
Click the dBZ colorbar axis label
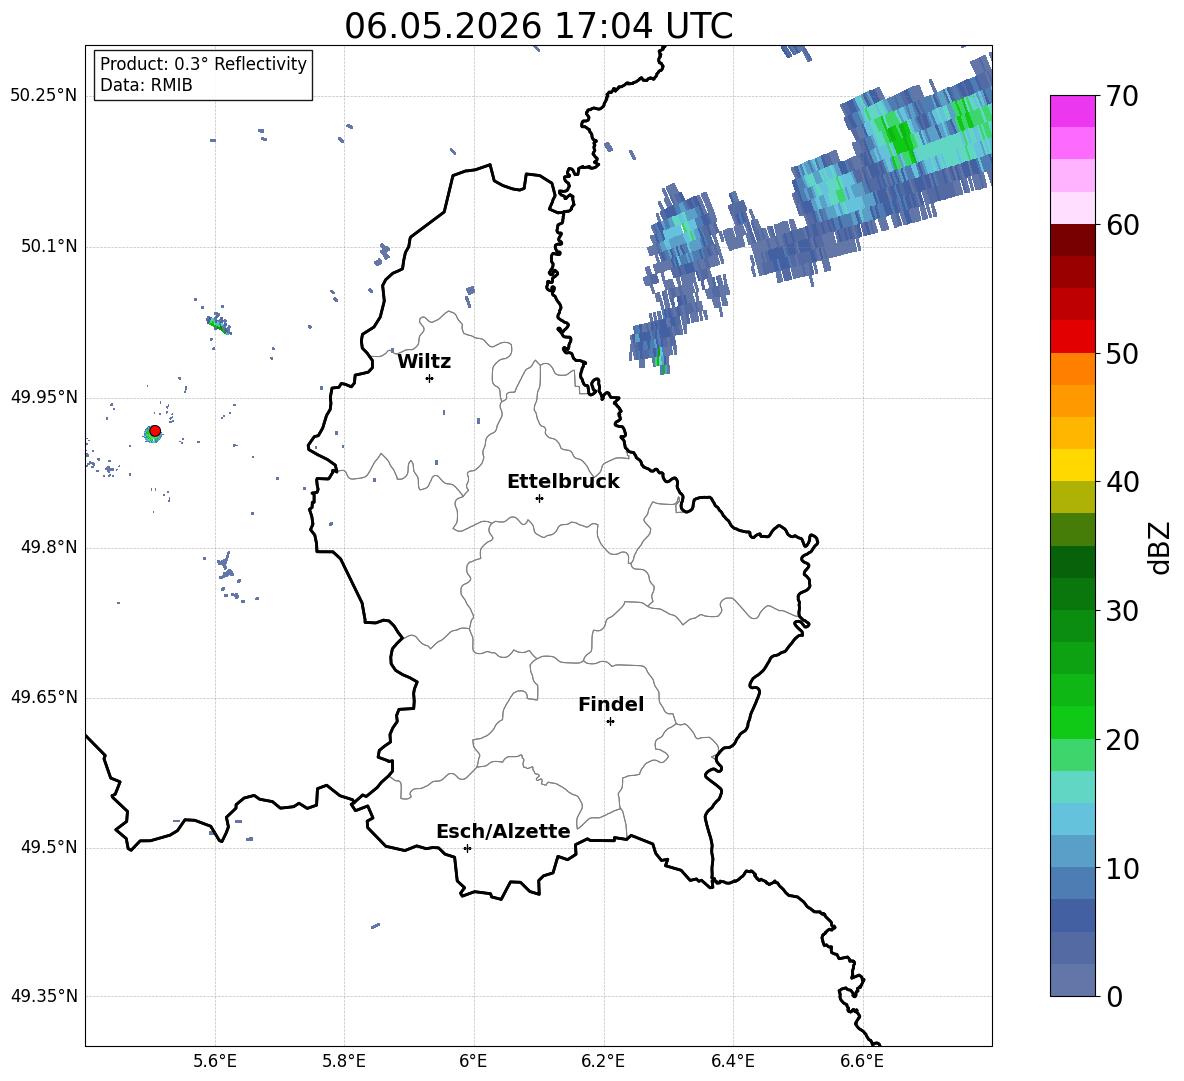click(x=1158, y=547)
